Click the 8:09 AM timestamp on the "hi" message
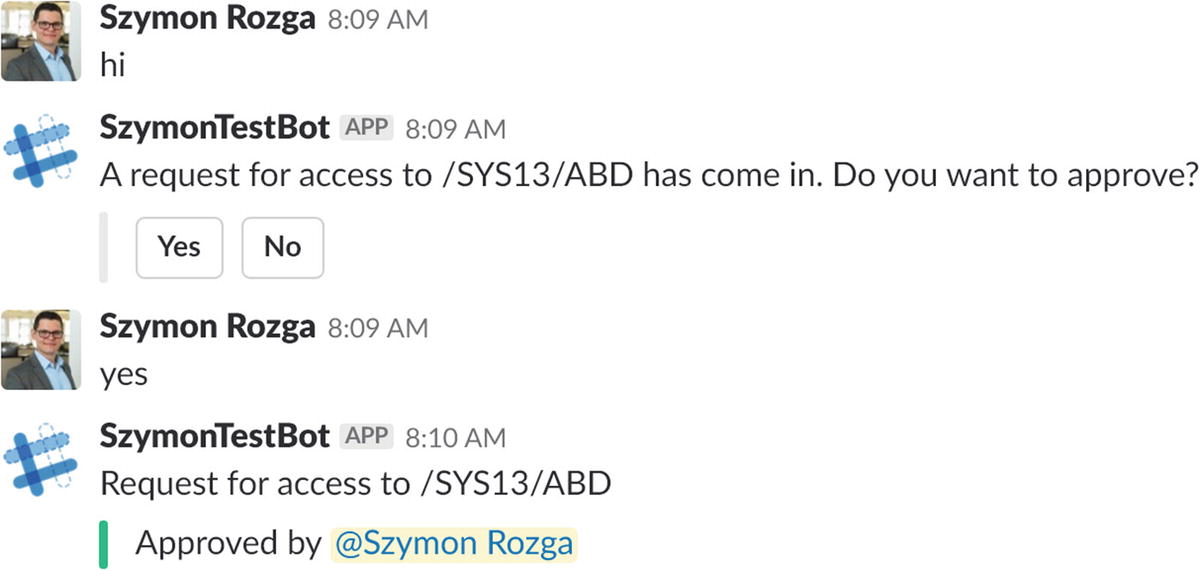 [378, 21]
